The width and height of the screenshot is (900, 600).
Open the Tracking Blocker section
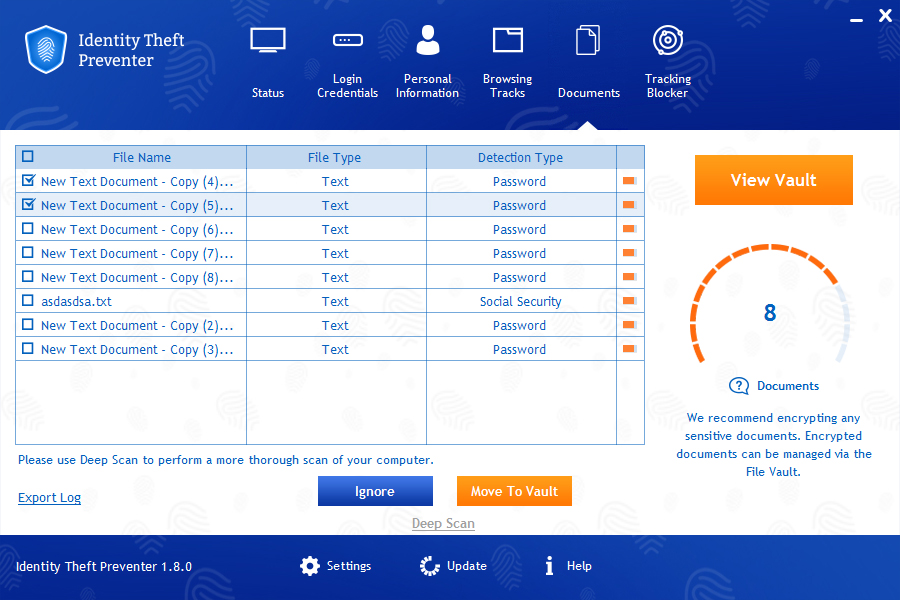tap(667, 60)
